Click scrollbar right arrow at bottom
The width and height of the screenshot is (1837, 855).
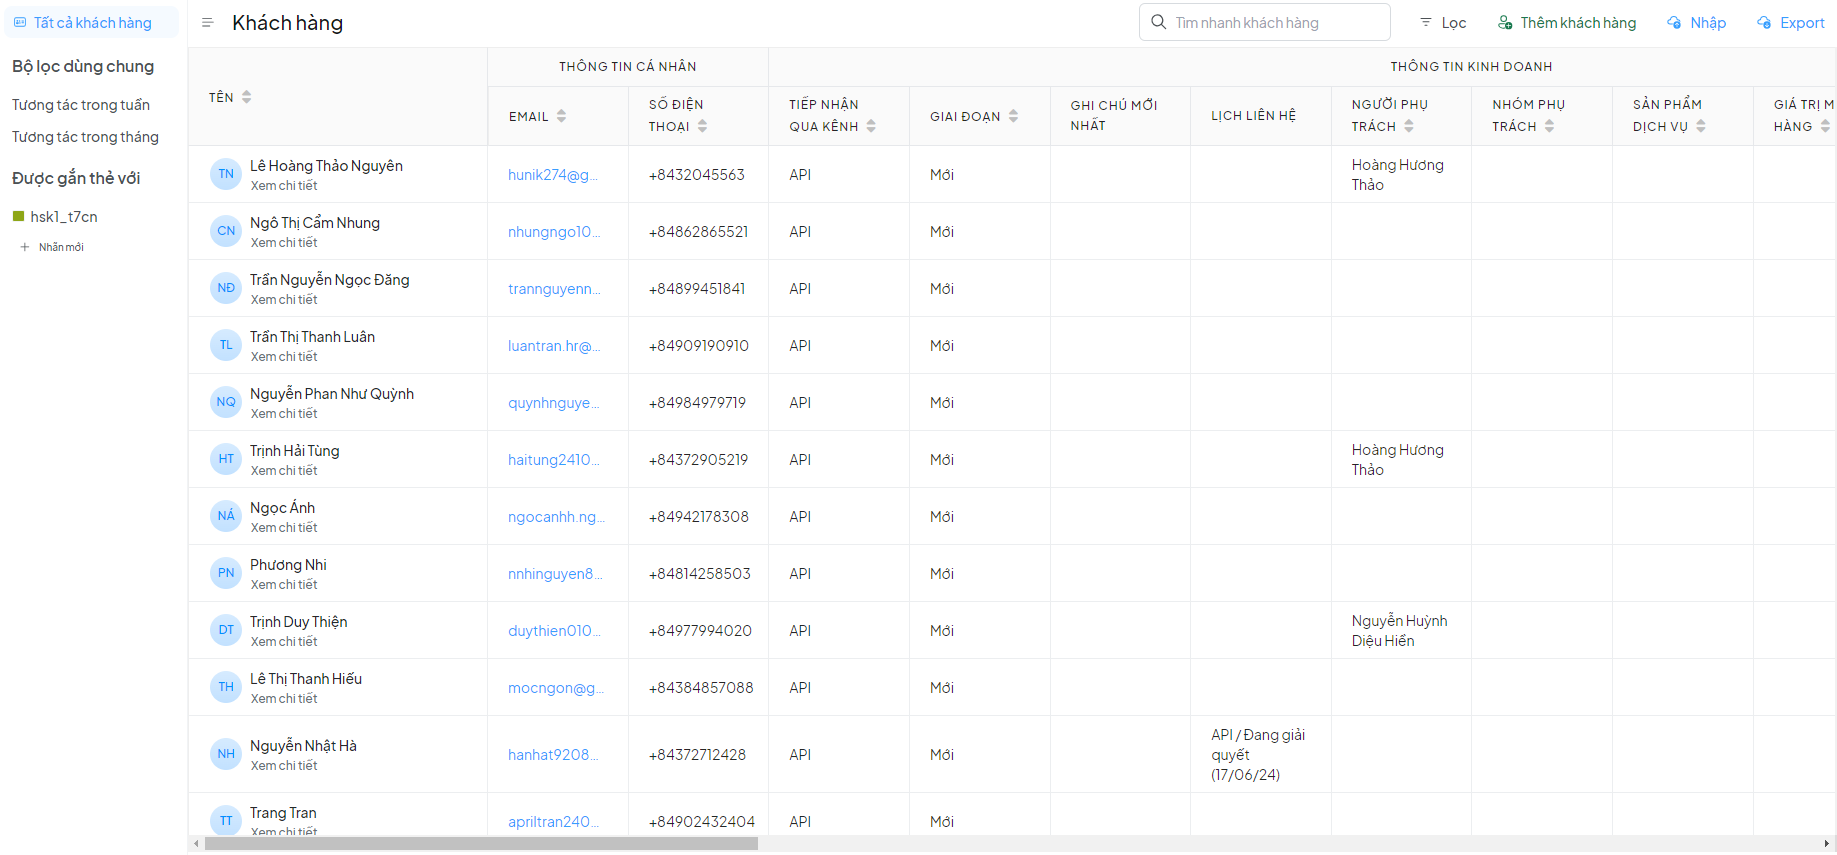[1828, 844]
